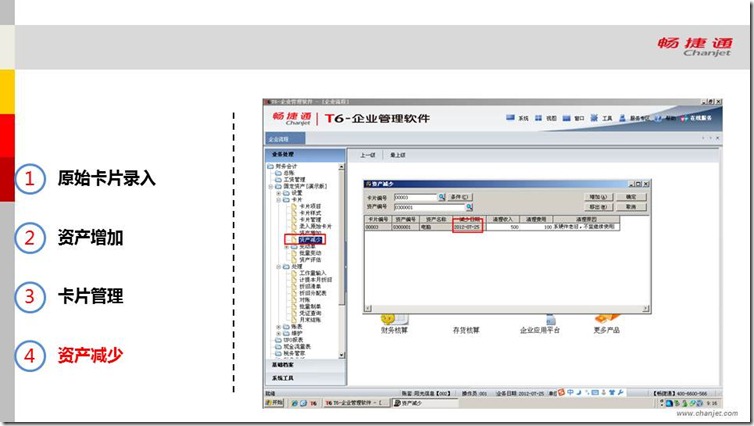The image size is (754, 426).
Task: Click the 确定 button
Action: coord(631,197)
